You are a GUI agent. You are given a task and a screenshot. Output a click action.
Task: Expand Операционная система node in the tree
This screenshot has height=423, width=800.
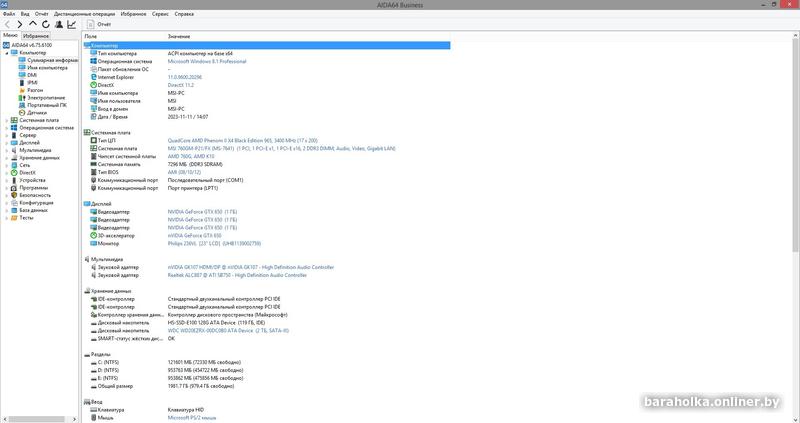click(7, 128)
